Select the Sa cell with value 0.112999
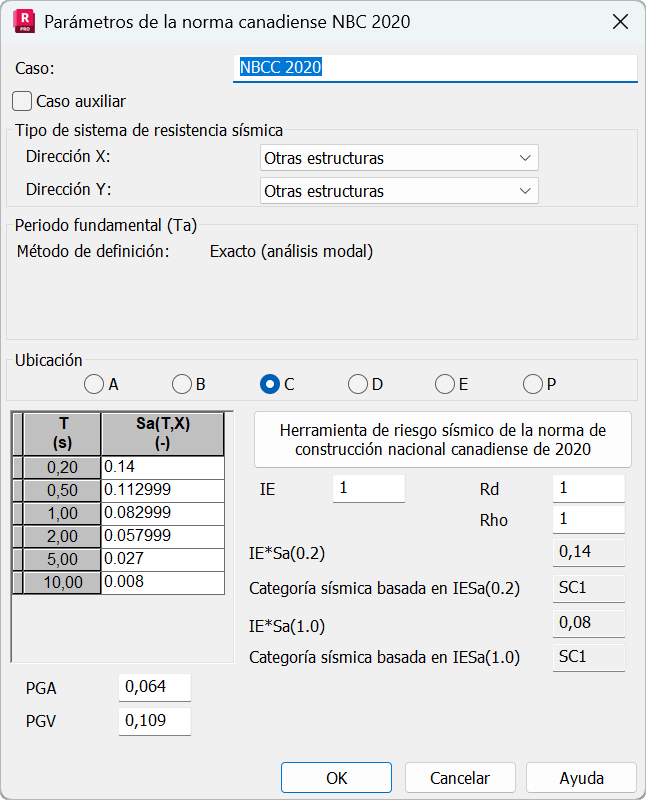This screenshot has height=800, width=646. 163,490
